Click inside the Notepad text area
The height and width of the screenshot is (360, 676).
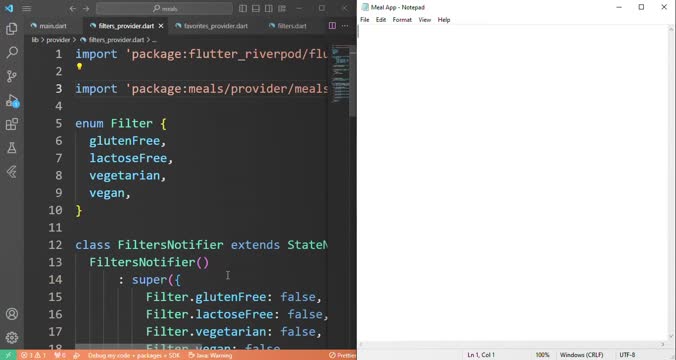(x=512, y=181)
